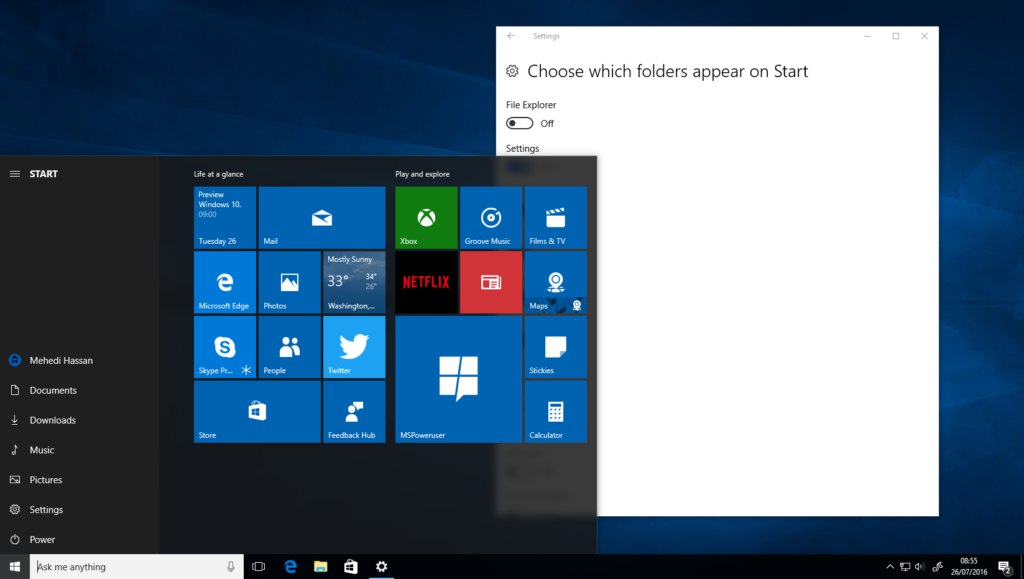Open the Calculator tile
This screenshot has width=1024, height=579.
[x=556, y=411]
